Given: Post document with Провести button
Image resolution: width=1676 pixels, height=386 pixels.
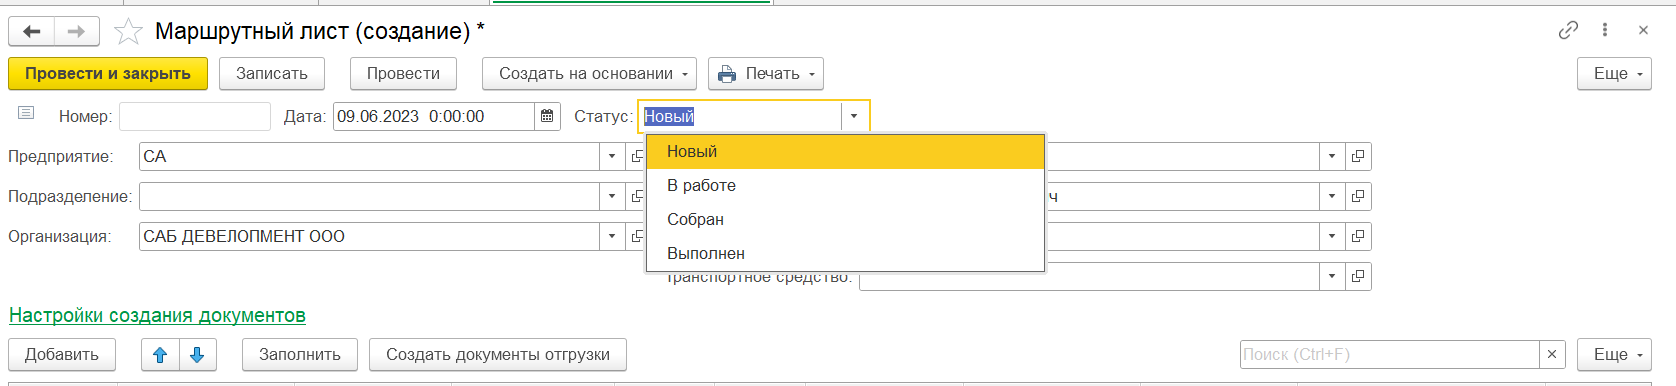Looking at the screenshot, I should coord(403,73).
